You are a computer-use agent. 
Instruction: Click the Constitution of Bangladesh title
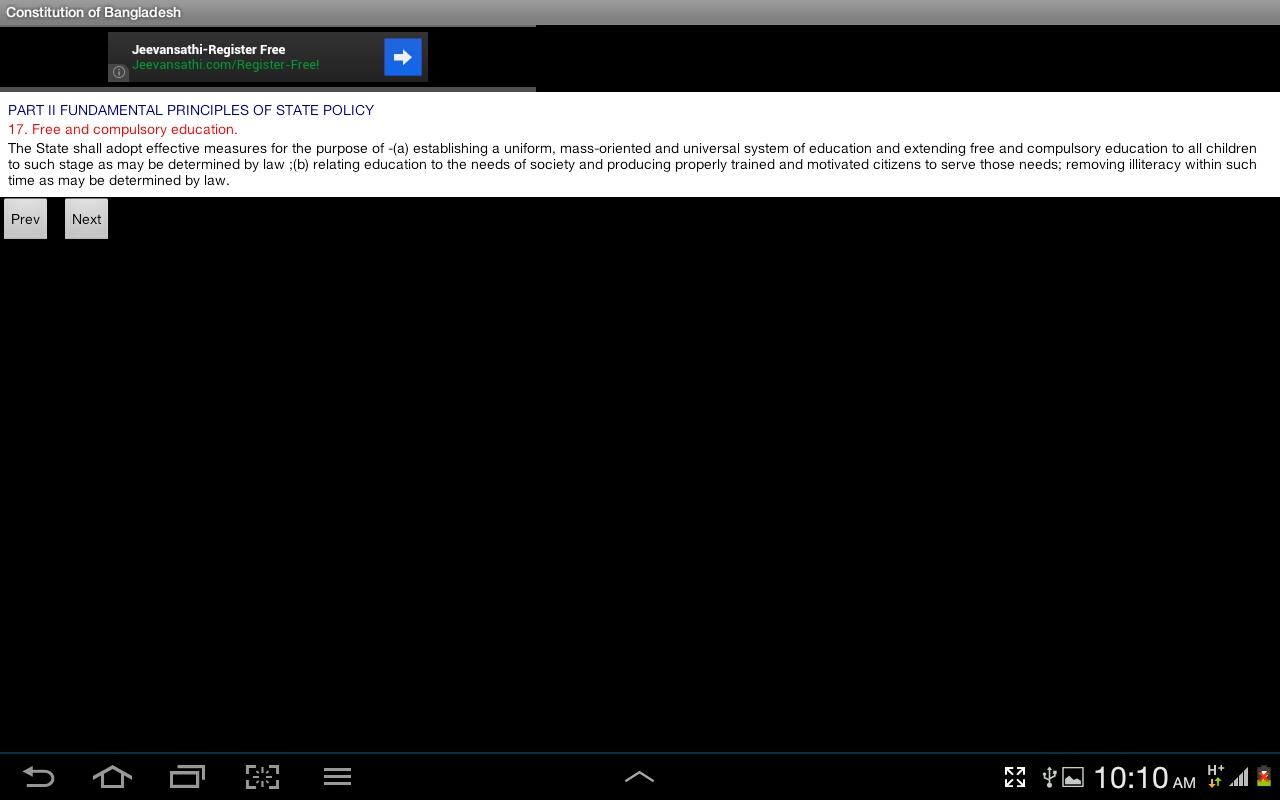pos(93,12)
